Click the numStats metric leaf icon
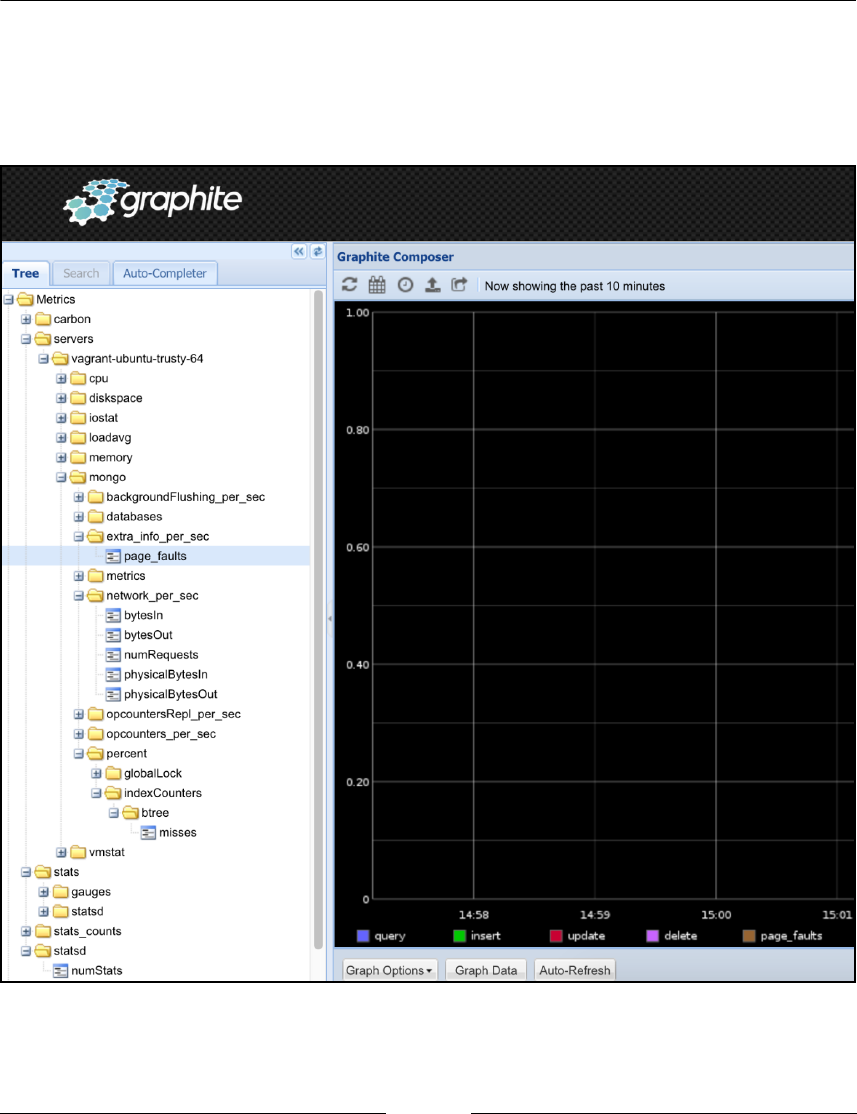 point(60,970)
